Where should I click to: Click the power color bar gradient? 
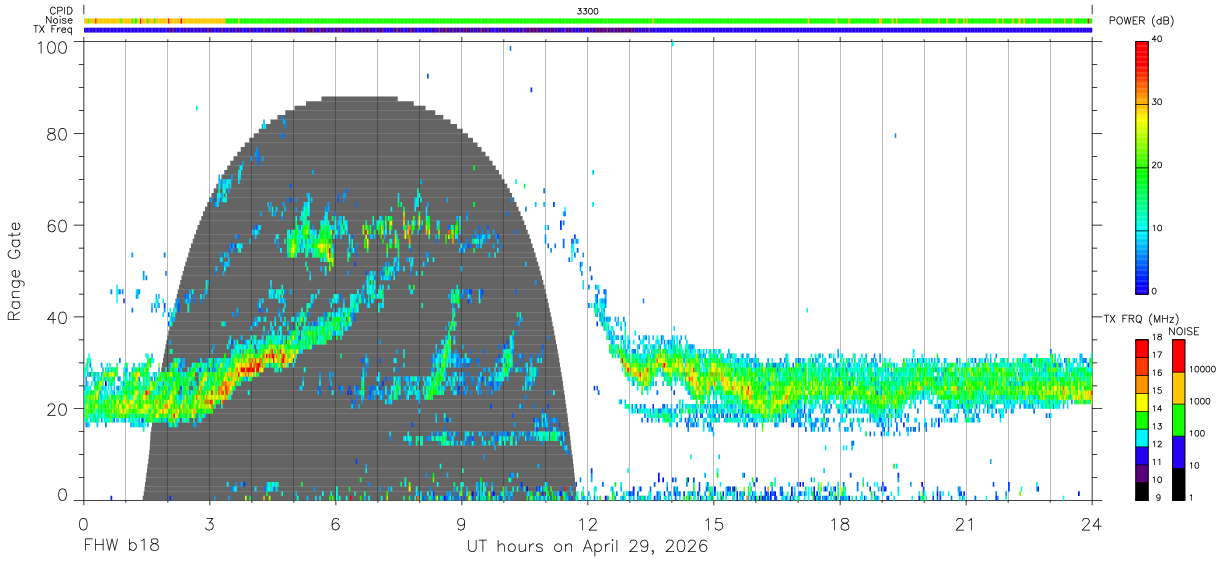[x=1142, y=166]
